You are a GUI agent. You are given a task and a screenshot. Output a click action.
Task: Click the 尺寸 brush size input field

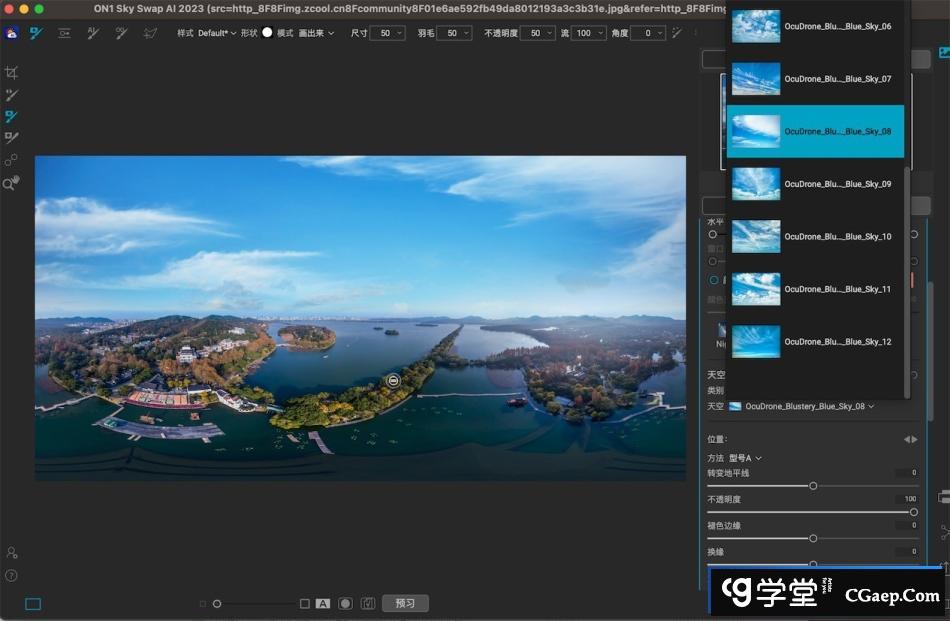click(386, 33)
